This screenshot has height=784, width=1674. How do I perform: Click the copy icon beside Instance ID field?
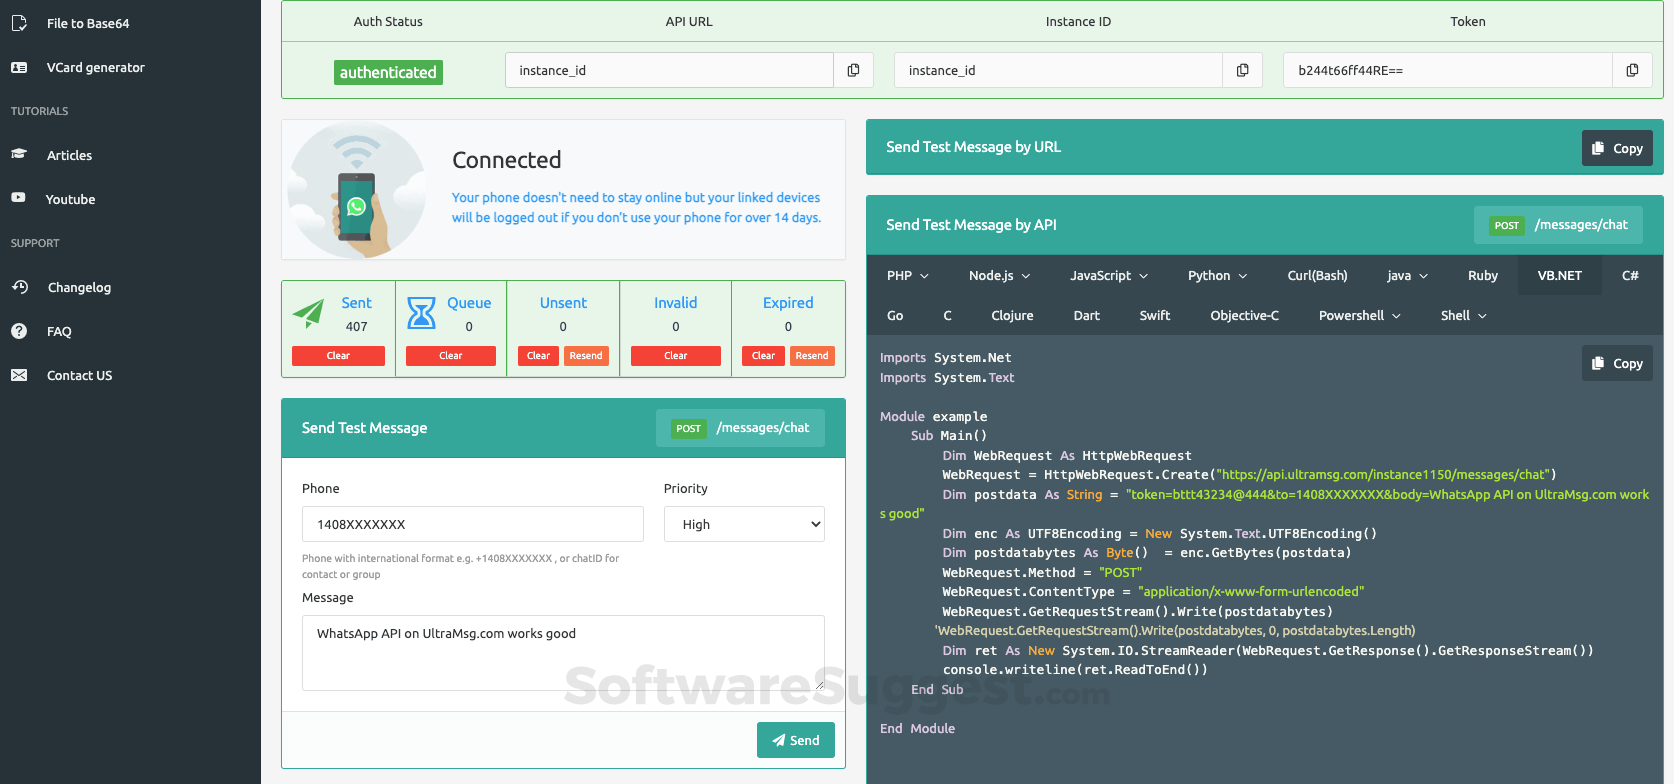(x=1242, y=70)
